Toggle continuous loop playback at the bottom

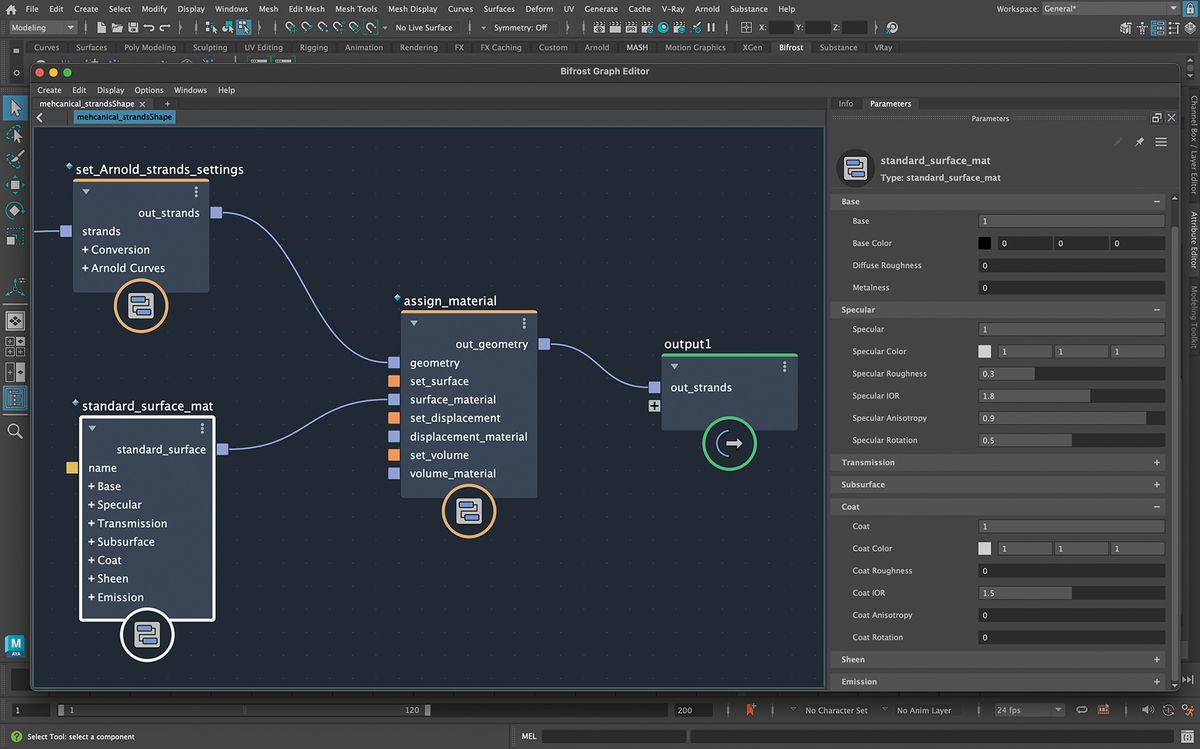tap(1082, 710)
